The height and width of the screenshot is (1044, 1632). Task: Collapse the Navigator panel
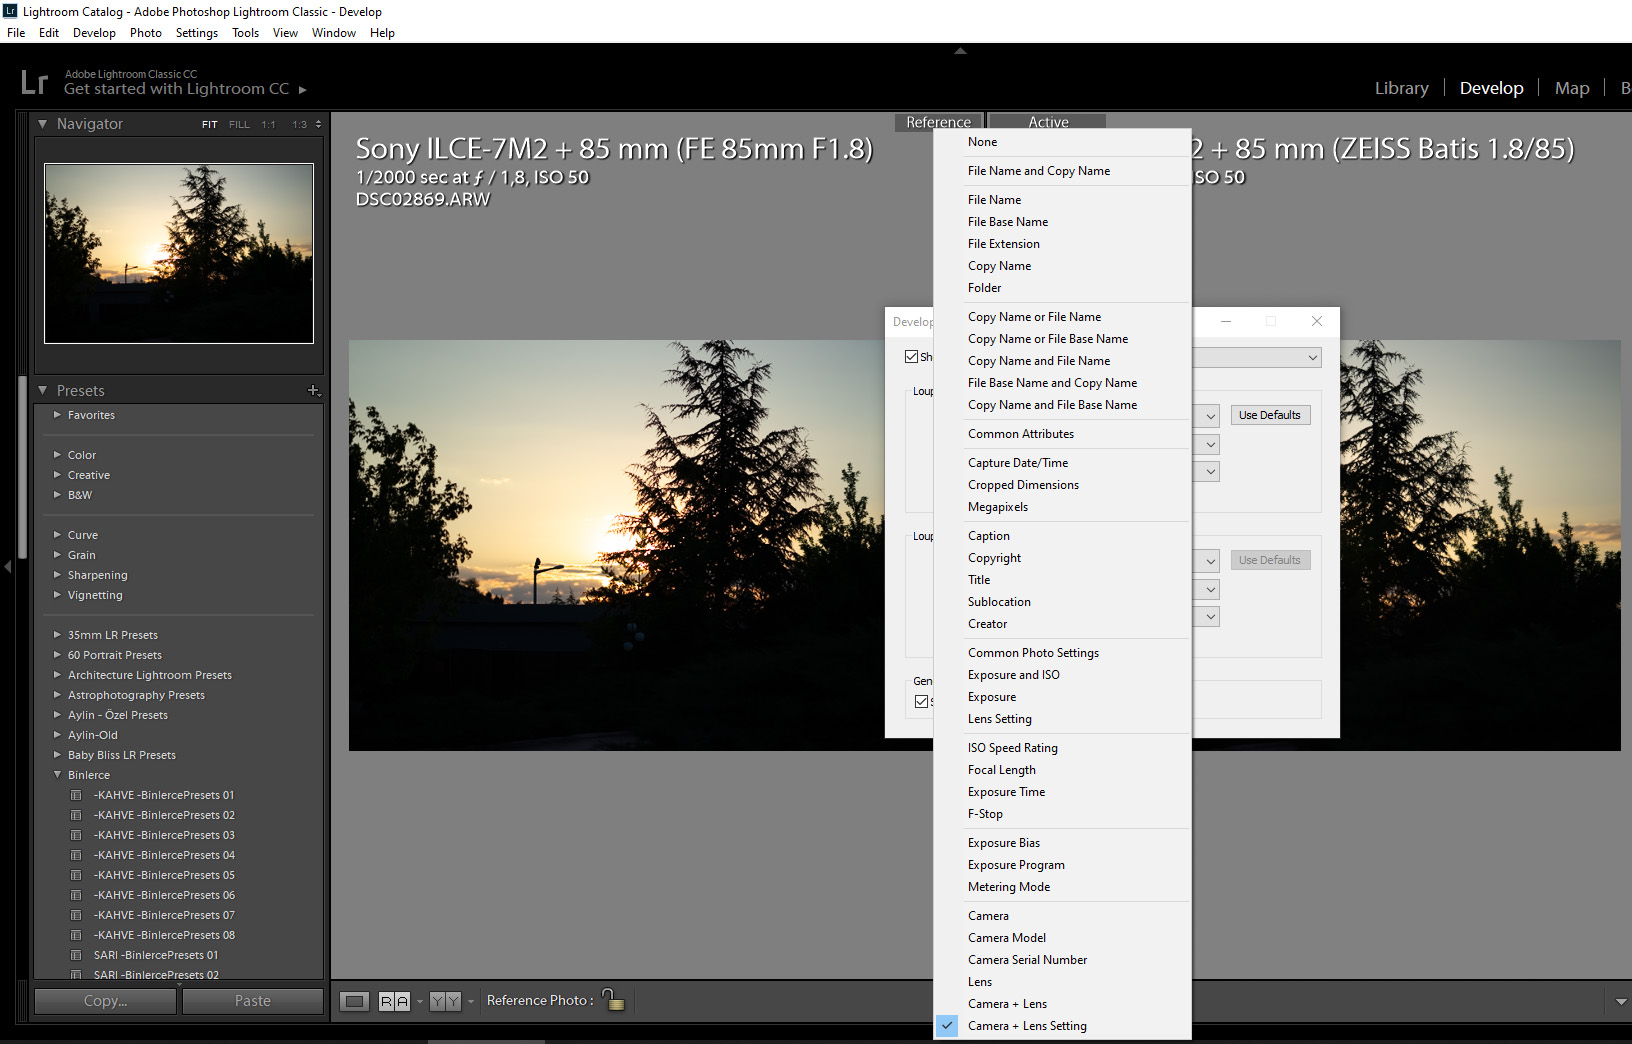click(42, 124)
